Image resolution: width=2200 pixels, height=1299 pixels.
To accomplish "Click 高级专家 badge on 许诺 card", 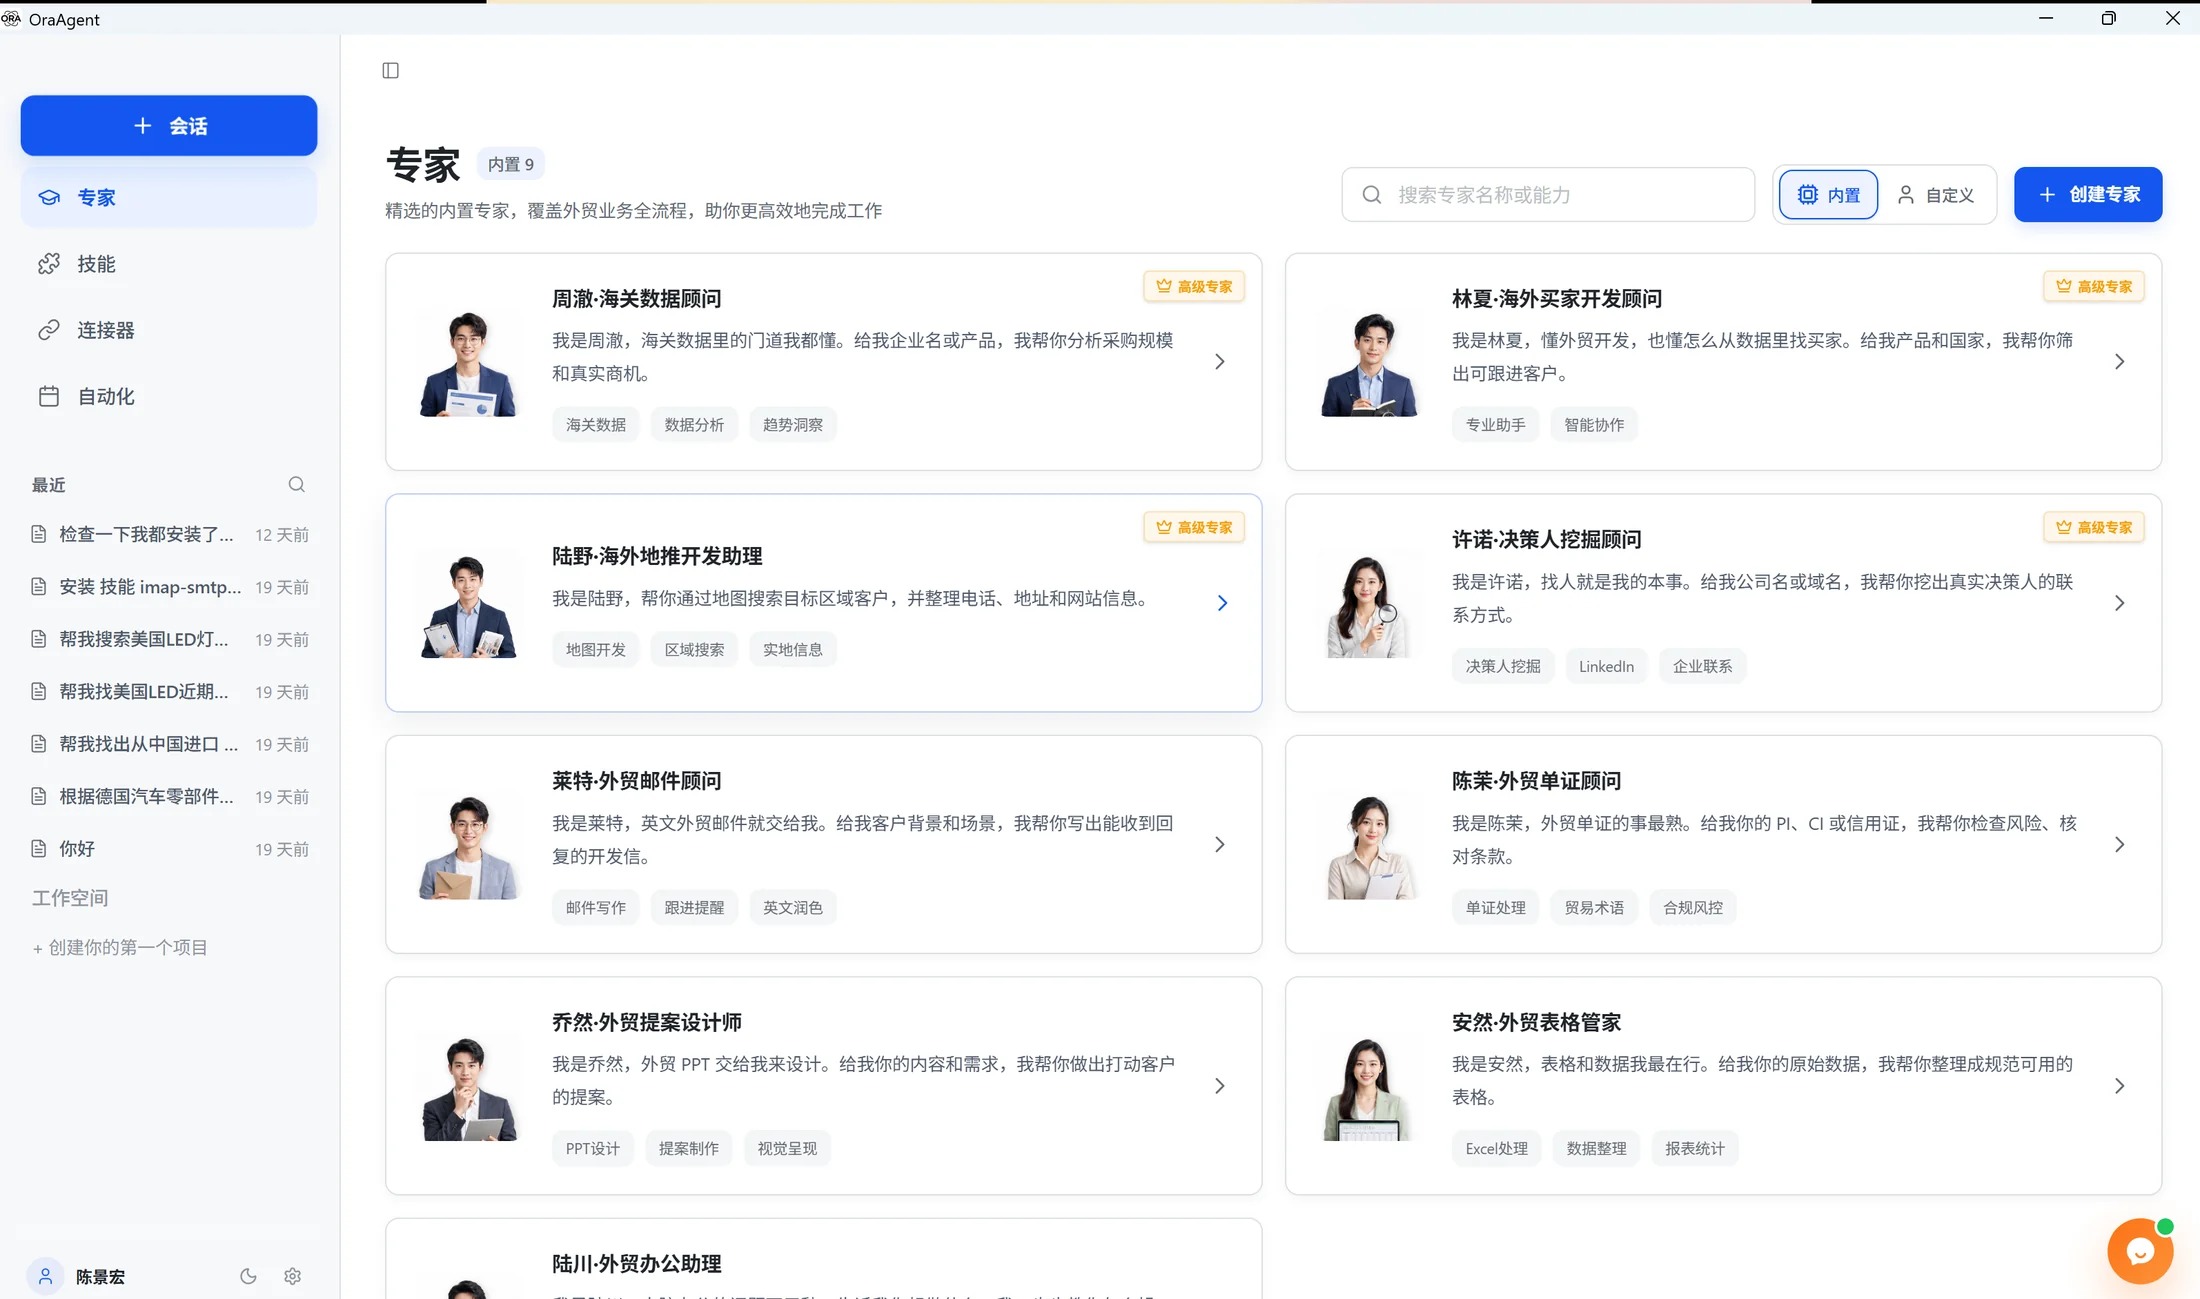I will (x=2094, y=528).
